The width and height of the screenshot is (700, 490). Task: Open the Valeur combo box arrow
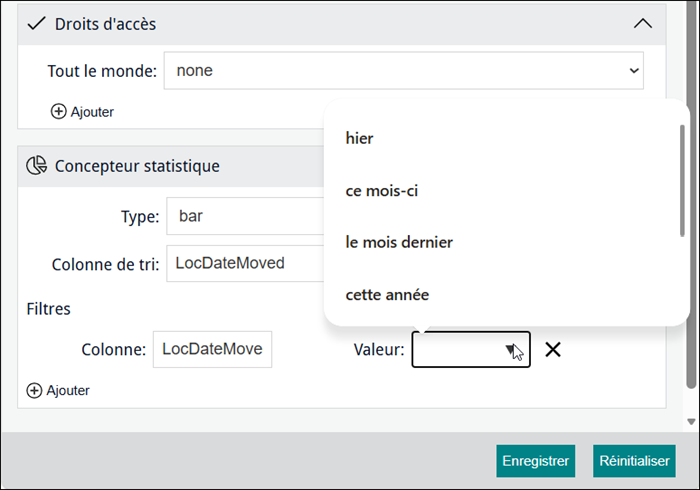(510, 349)
